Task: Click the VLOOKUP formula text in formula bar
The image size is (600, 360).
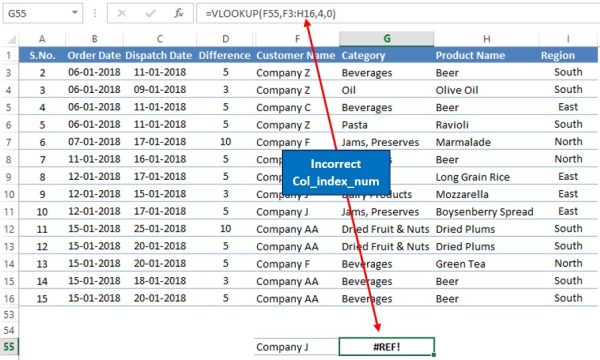Action: (271, 14)
